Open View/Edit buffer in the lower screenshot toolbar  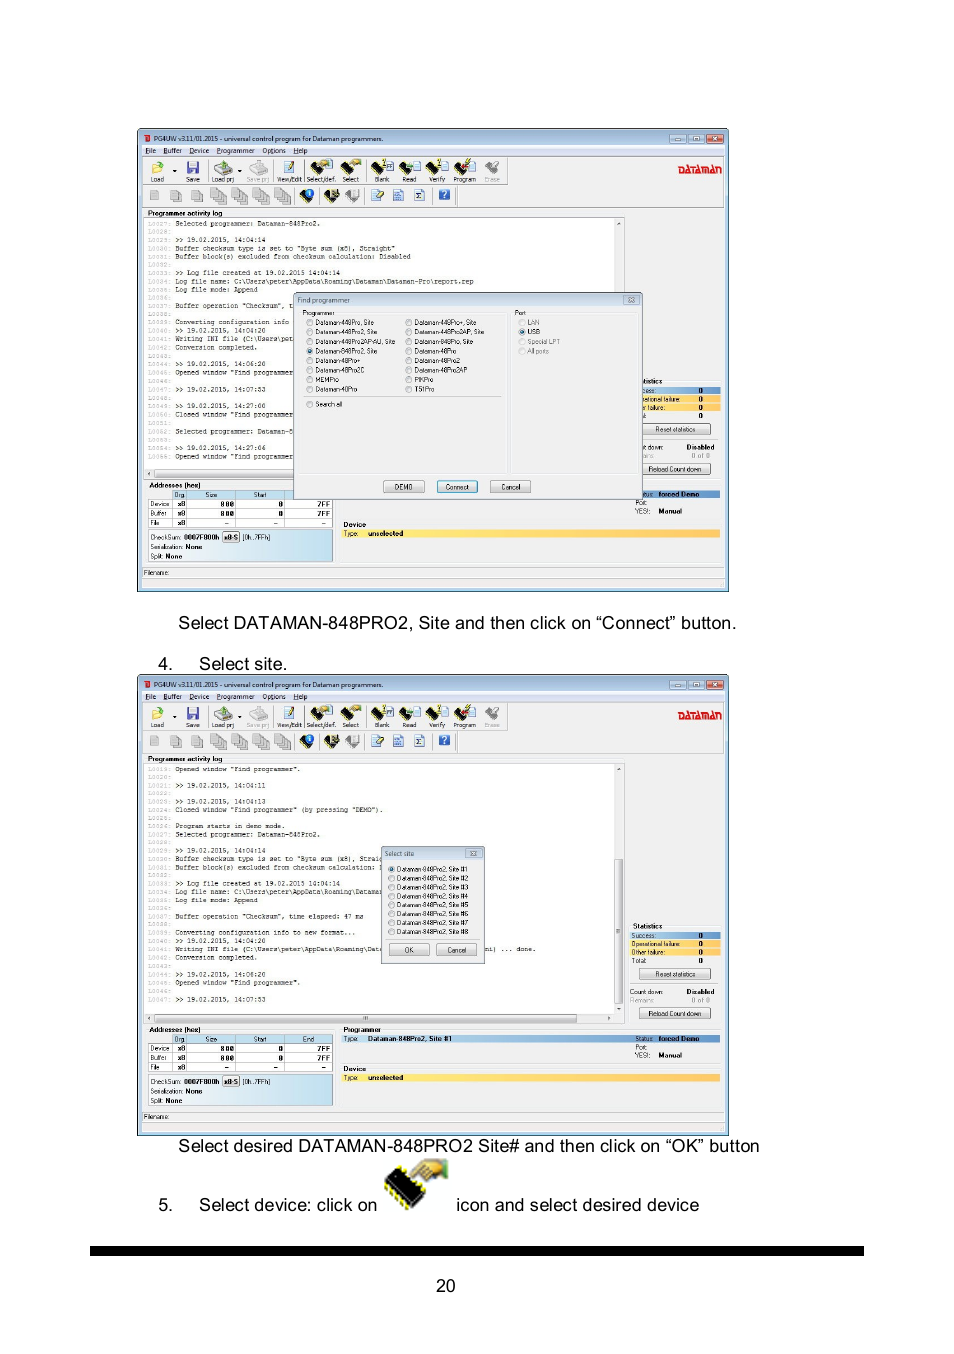click(289, 716)
